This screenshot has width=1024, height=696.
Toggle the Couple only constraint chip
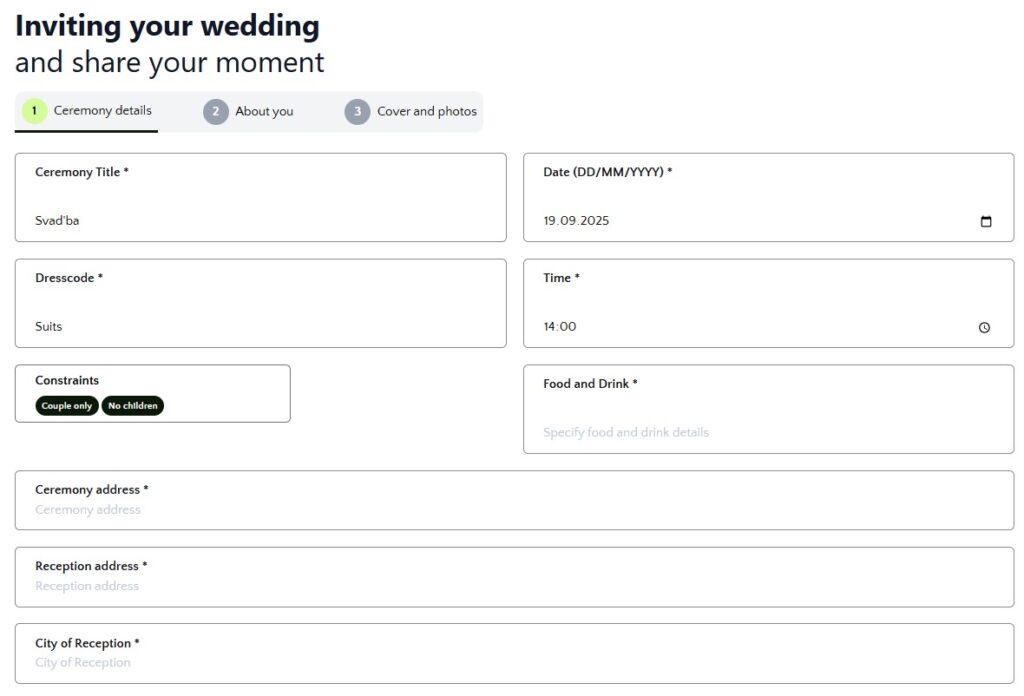[x=67, y=405]
